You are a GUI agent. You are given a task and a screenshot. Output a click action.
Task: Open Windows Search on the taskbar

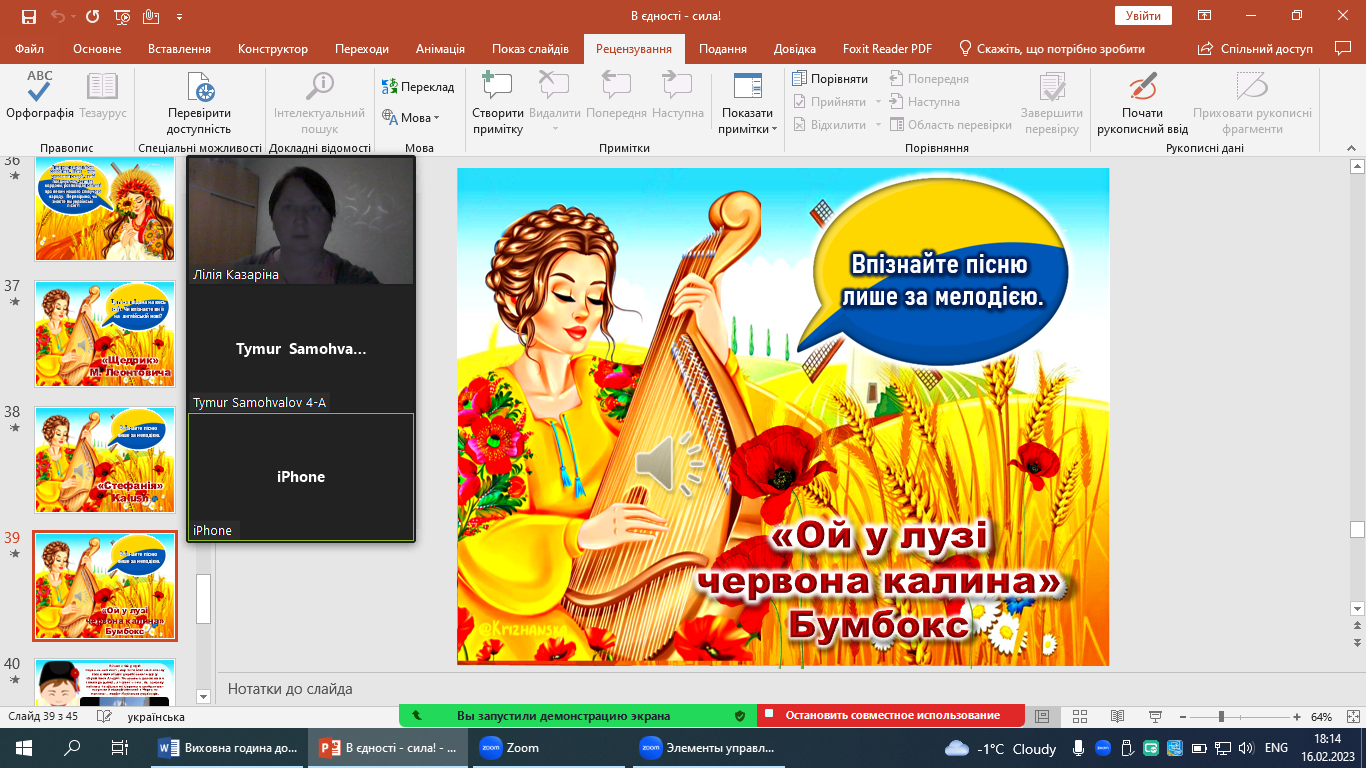click(x=72, y=747)
